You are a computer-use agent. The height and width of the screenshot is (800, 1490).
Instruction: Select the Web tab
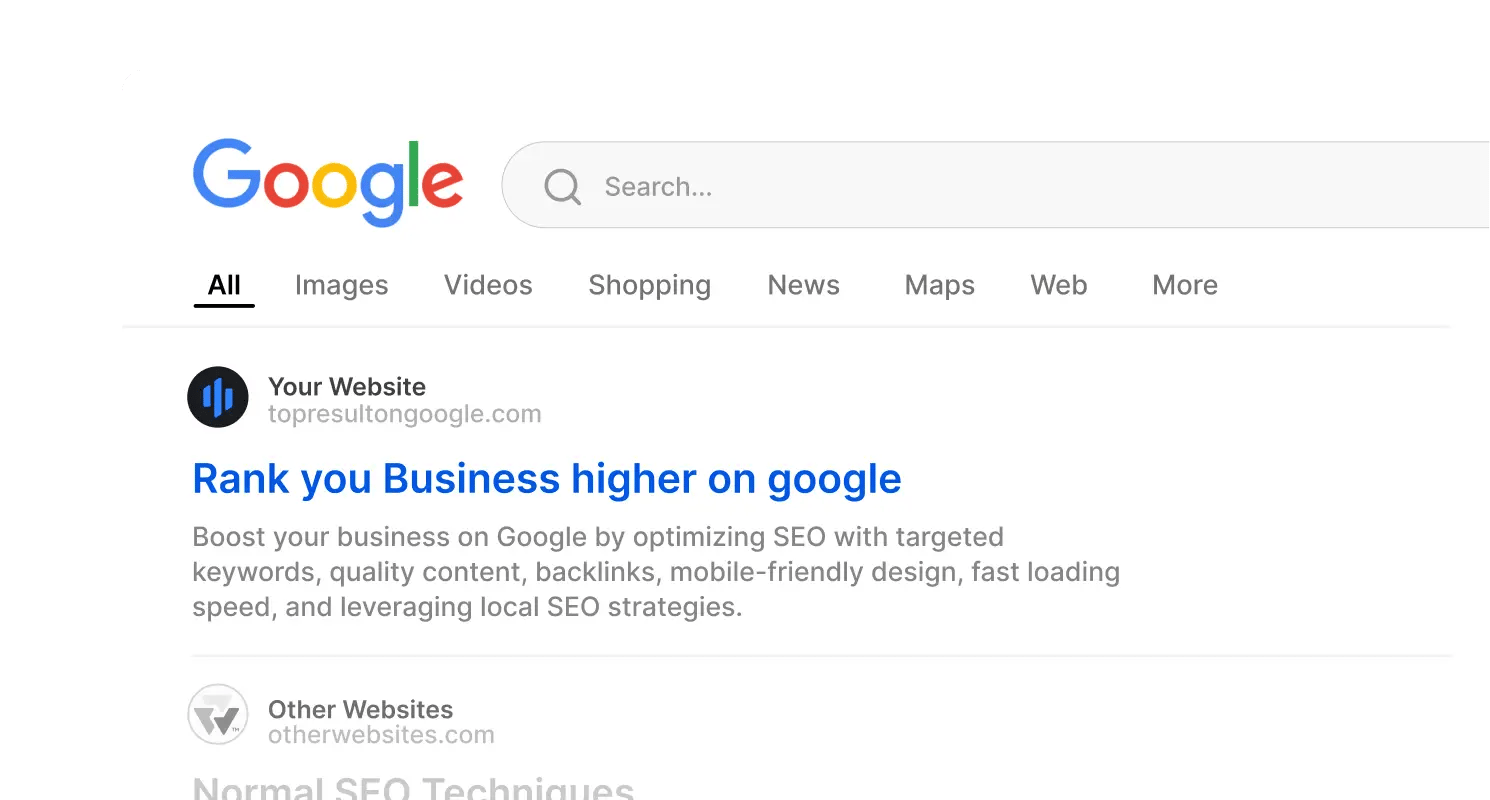click(x=1058, y=285)
